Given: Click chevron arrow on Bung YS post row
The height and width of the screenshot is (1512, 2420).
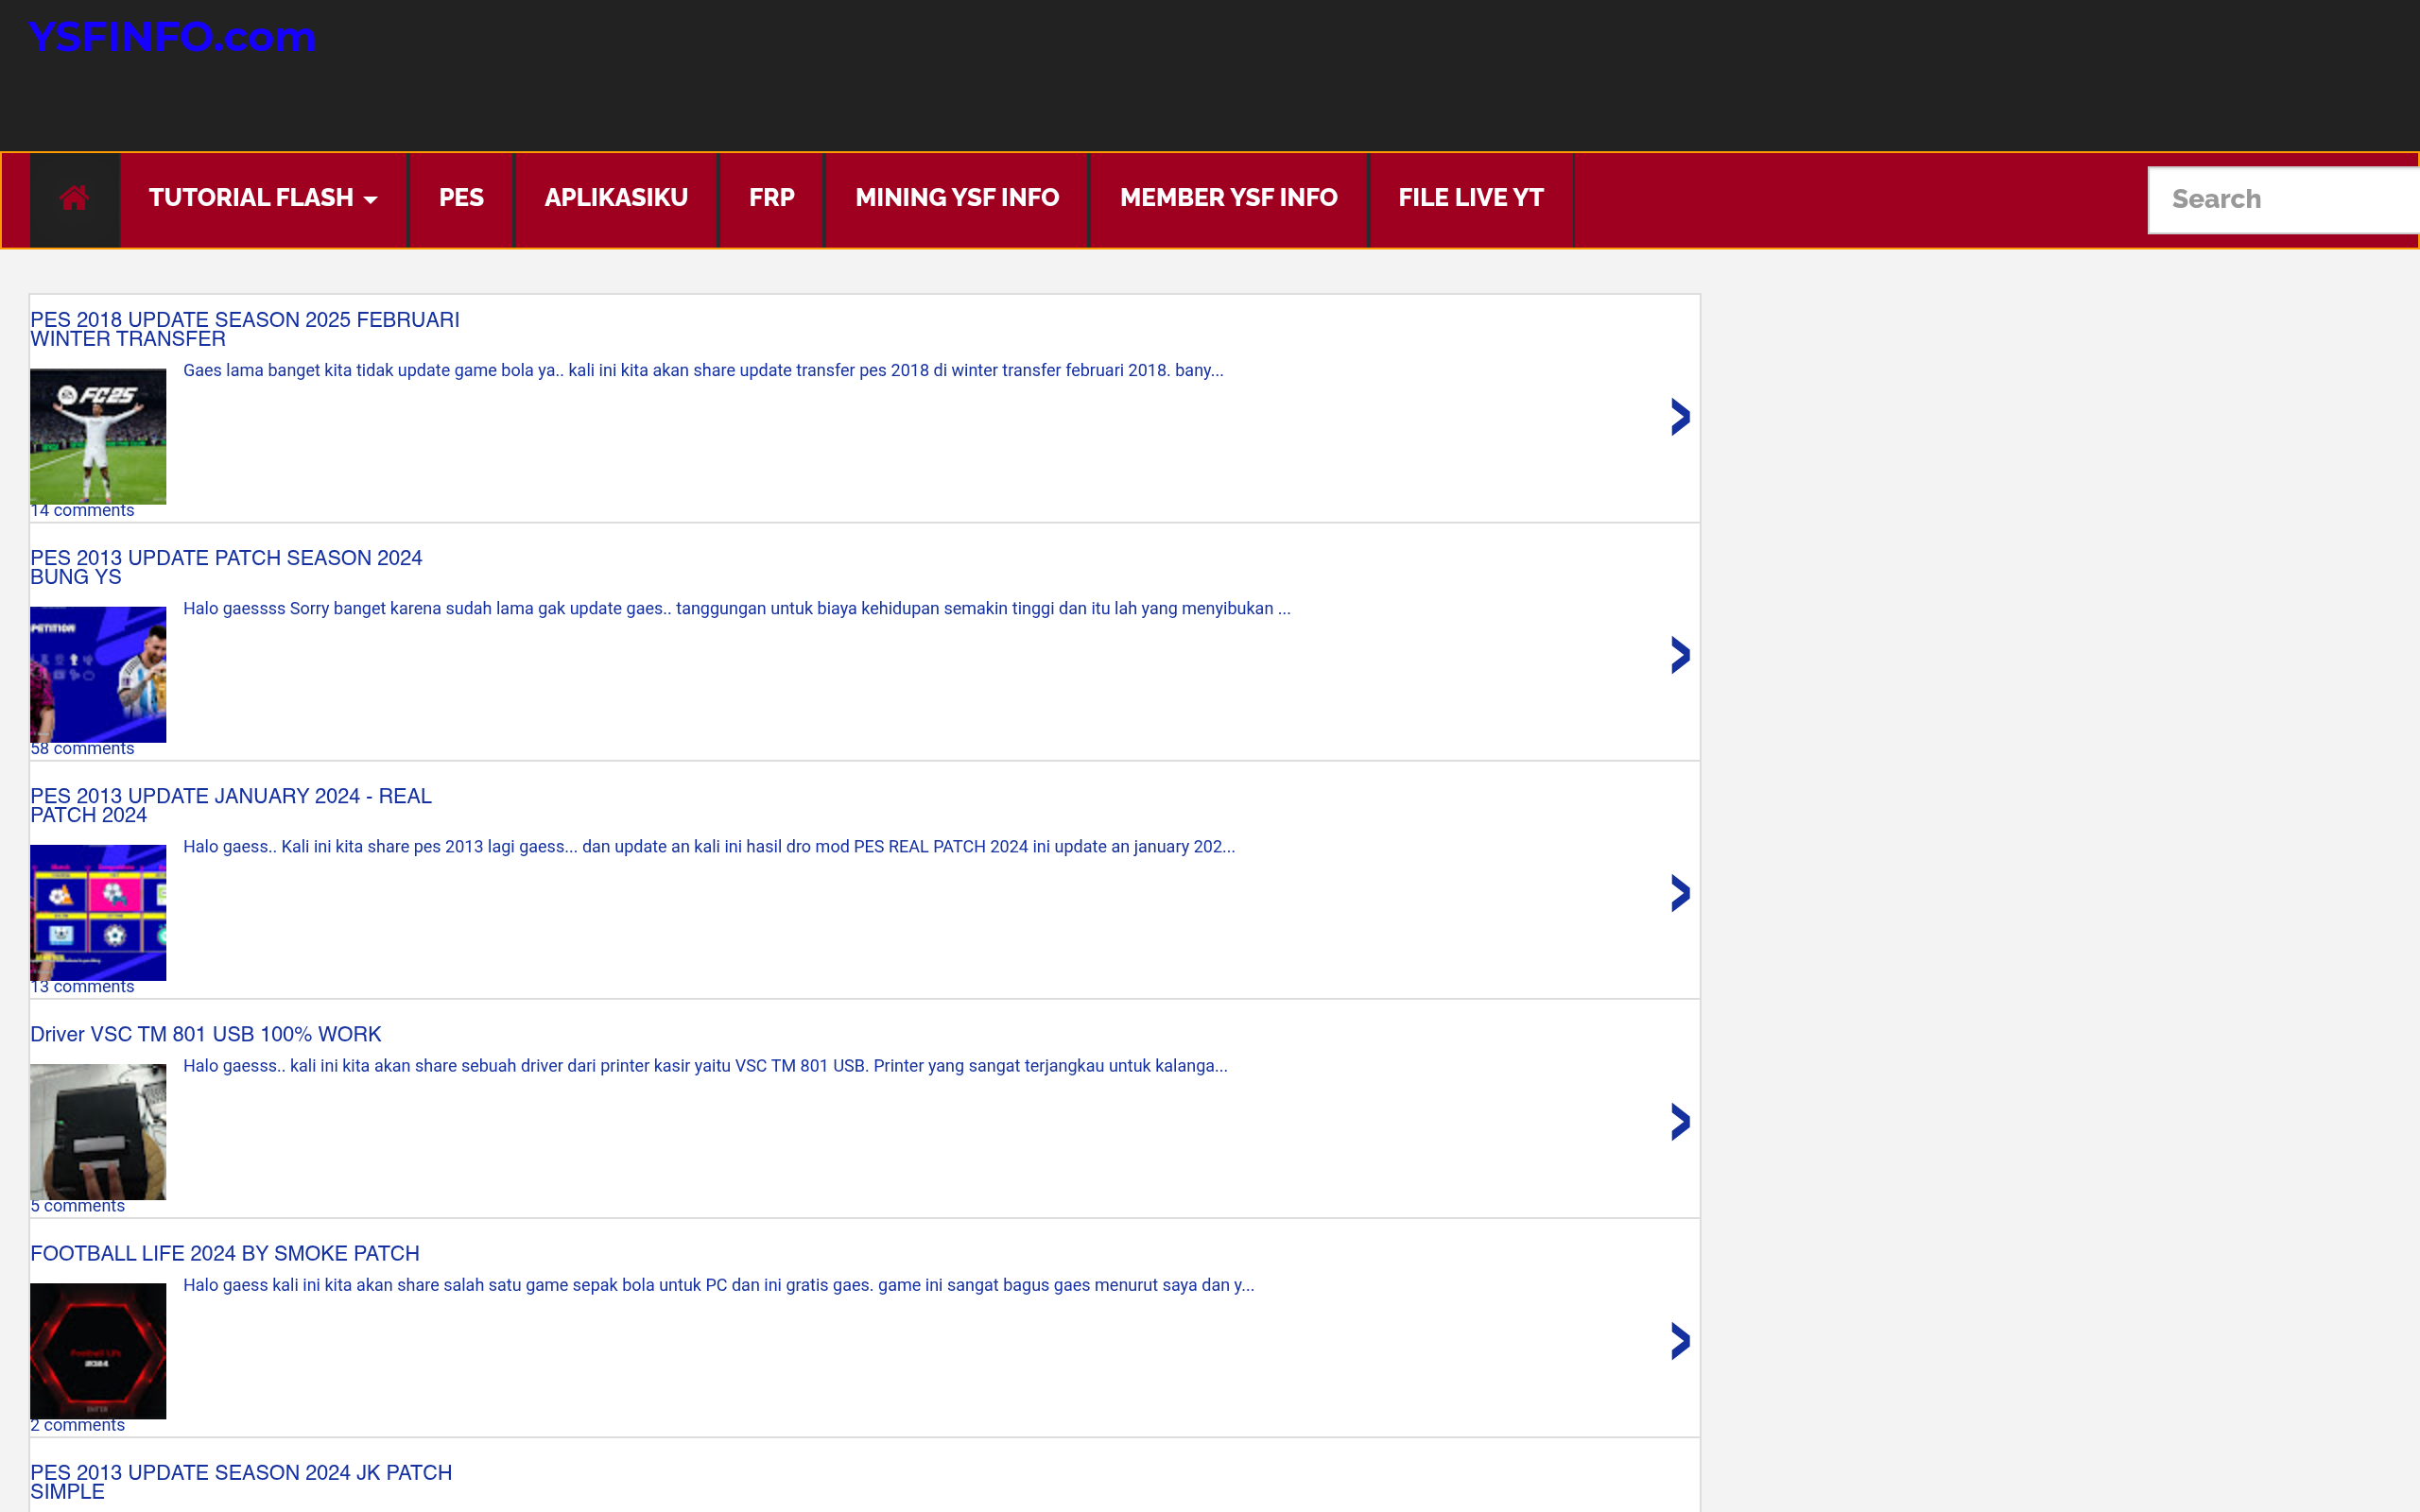Looking at the screenshot, I should pyautogui.click(x=1680, y=655).
